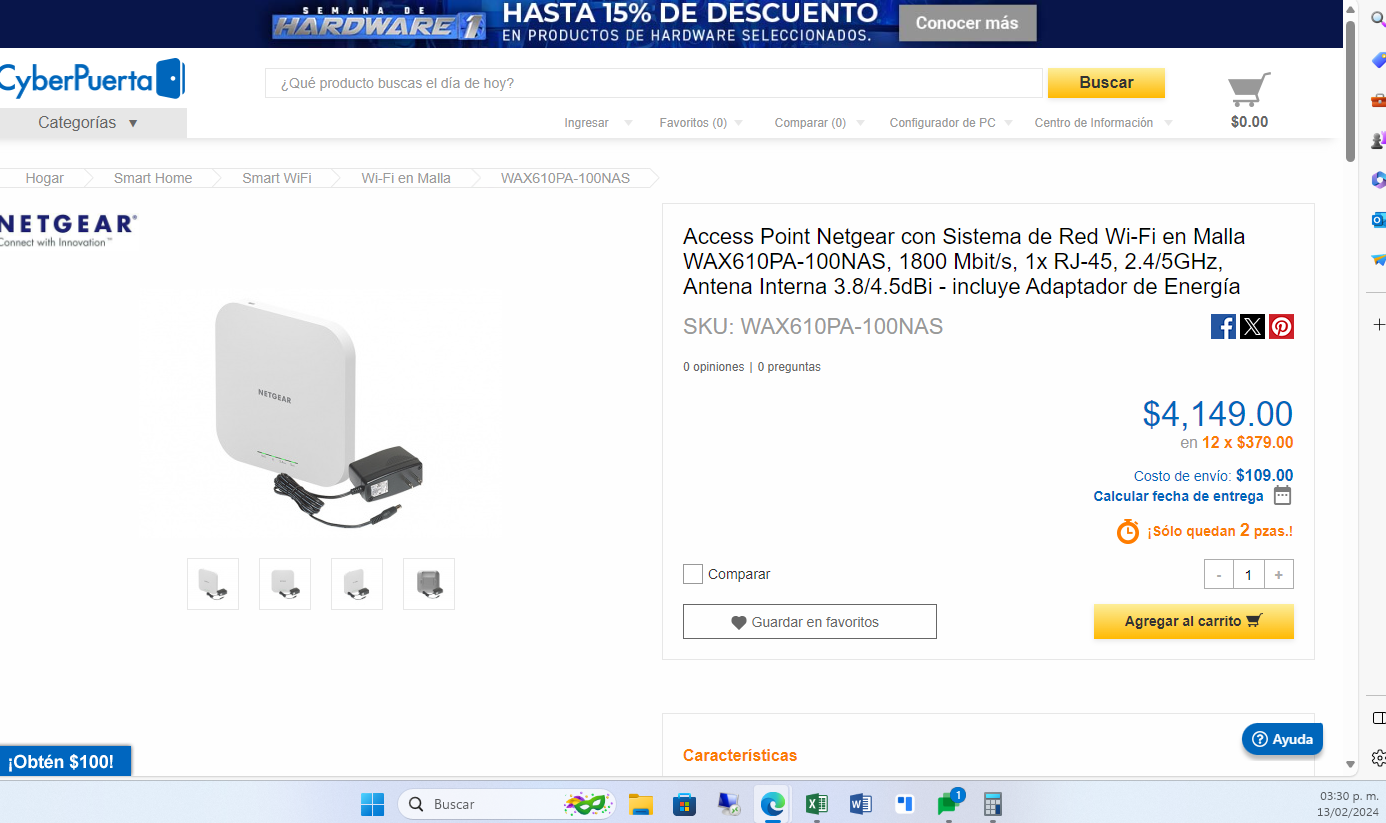Open 0 preguntas link

click(789, 367)
